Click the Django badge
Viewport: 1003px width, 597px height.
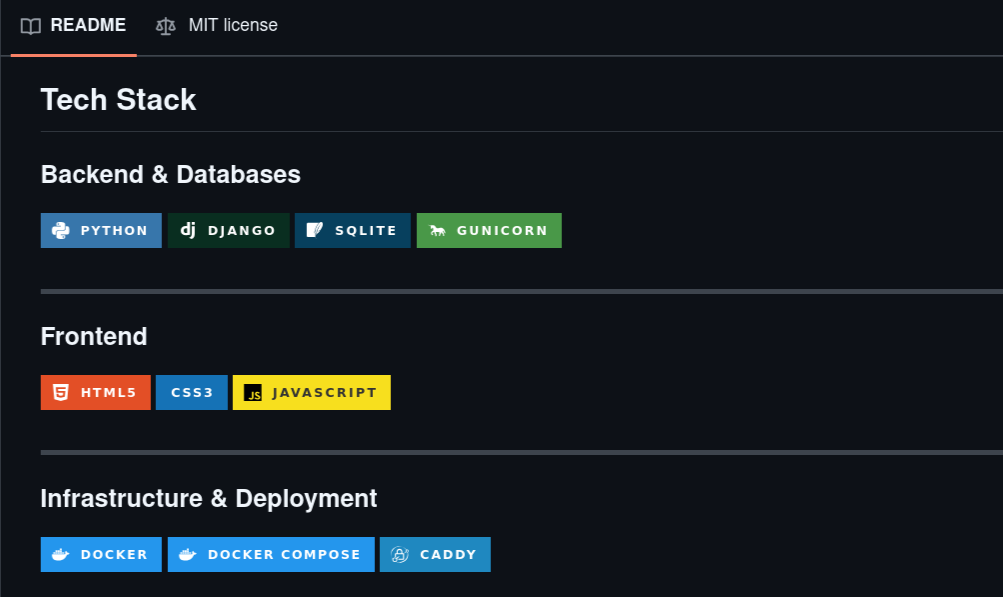(228, 230)
